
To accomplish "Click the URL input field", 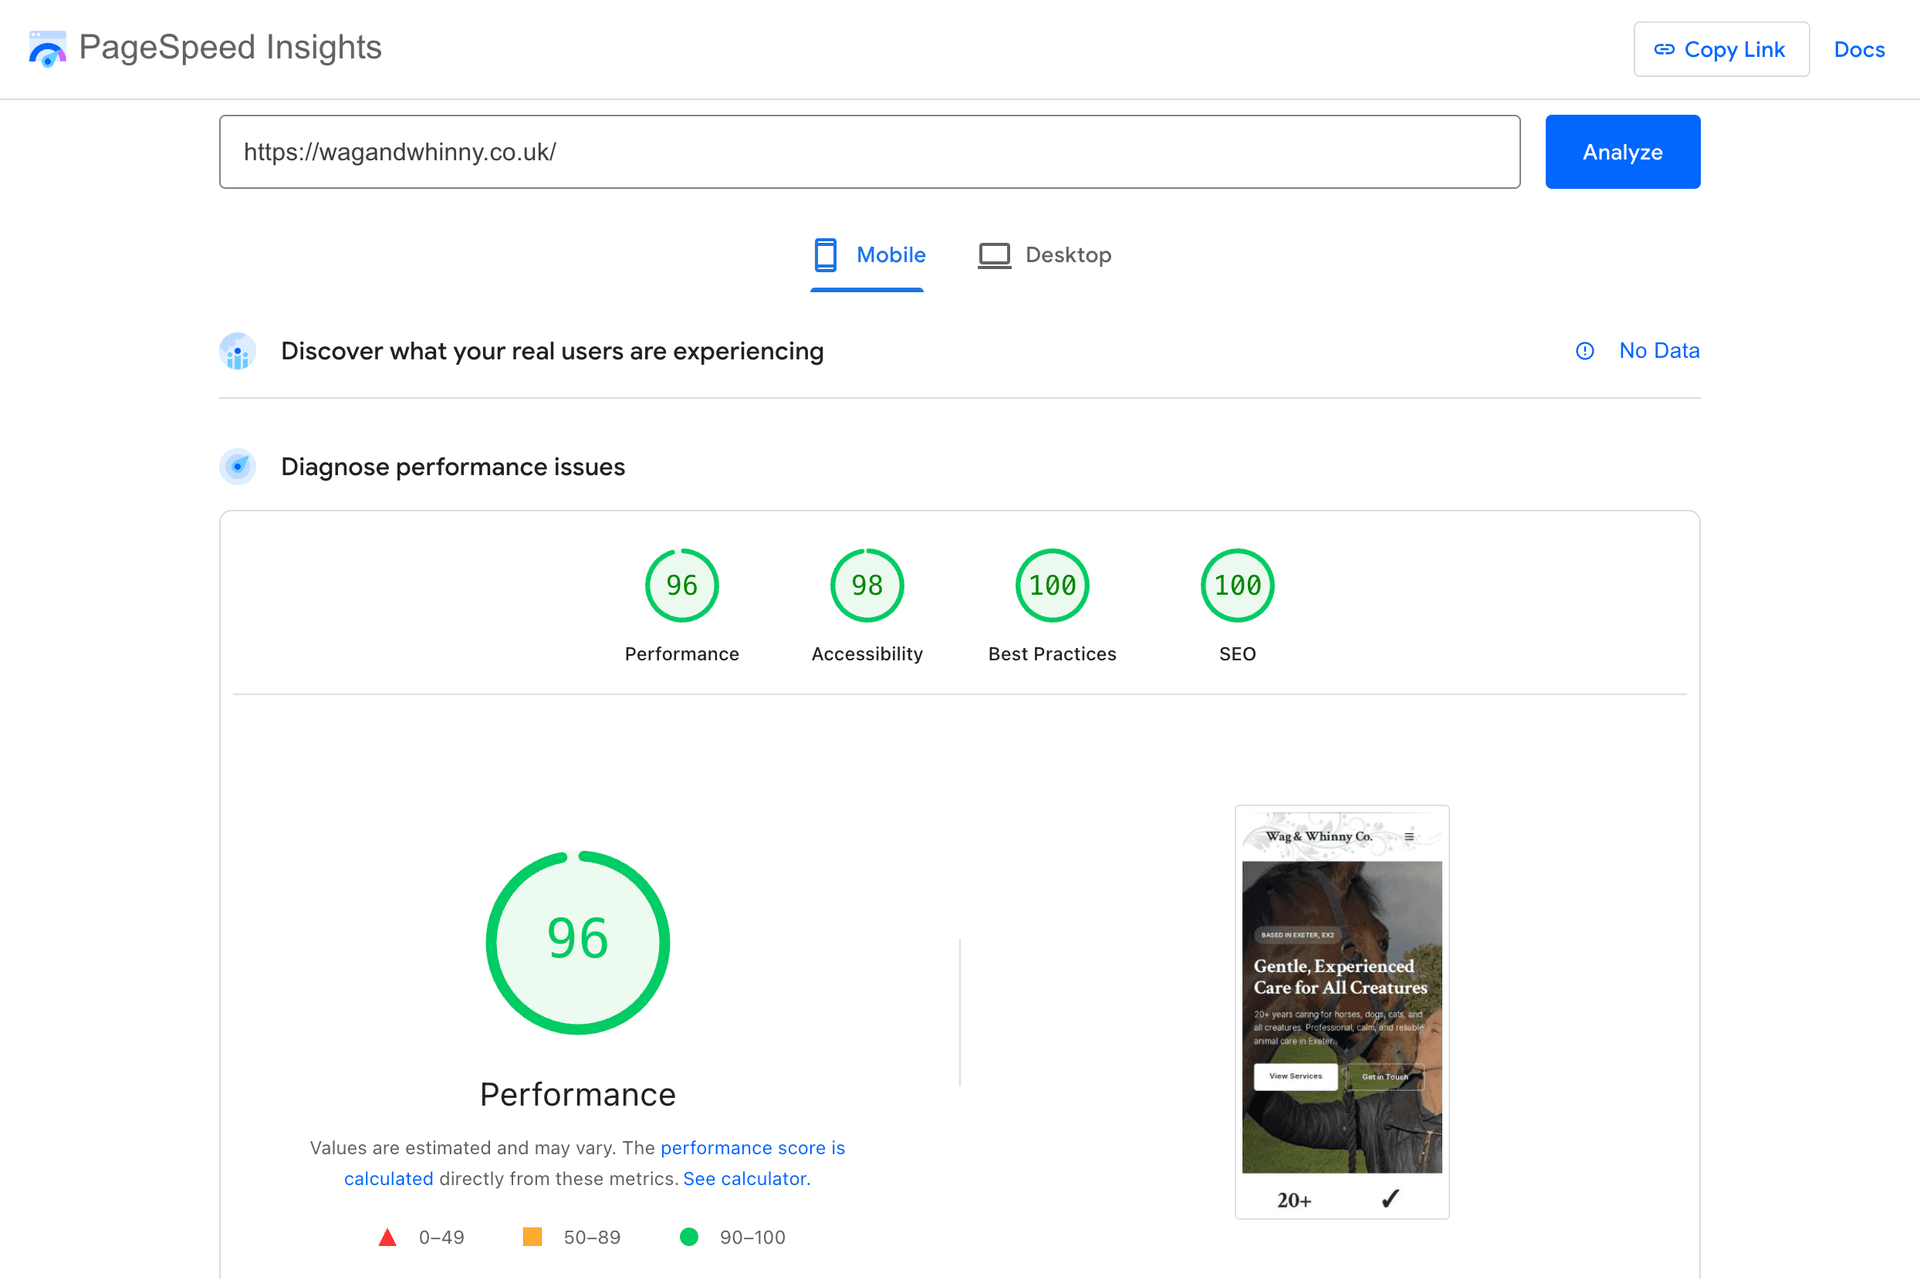I will tap(870, 151).
